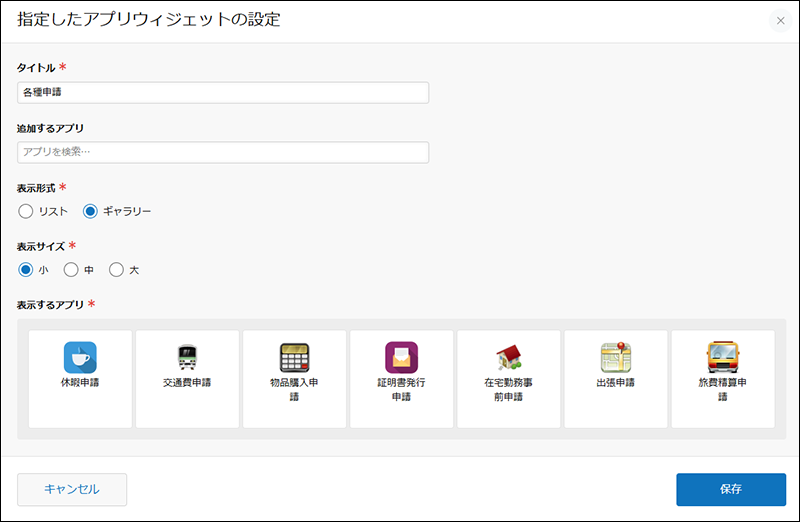
Task: Close the widget settings dialog with X
Action: pyautogui.click(x=780, y=21)
